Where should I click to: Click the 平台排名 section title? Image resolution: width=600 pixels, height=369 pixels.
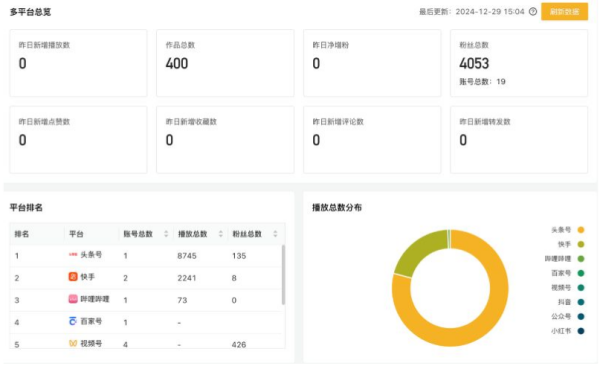click(x=26, y=207)
